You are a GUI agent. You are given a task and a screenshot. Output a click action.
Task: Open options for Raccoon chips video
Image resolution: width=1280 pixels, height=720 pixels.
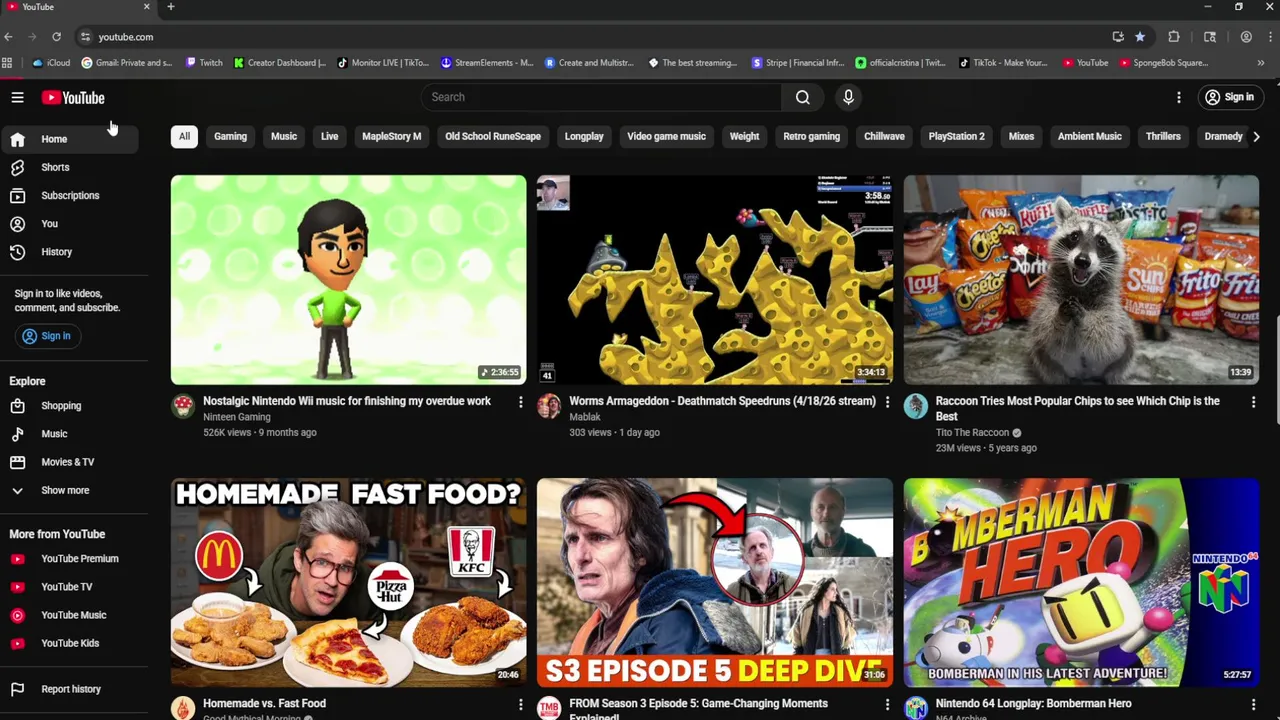1253,402
